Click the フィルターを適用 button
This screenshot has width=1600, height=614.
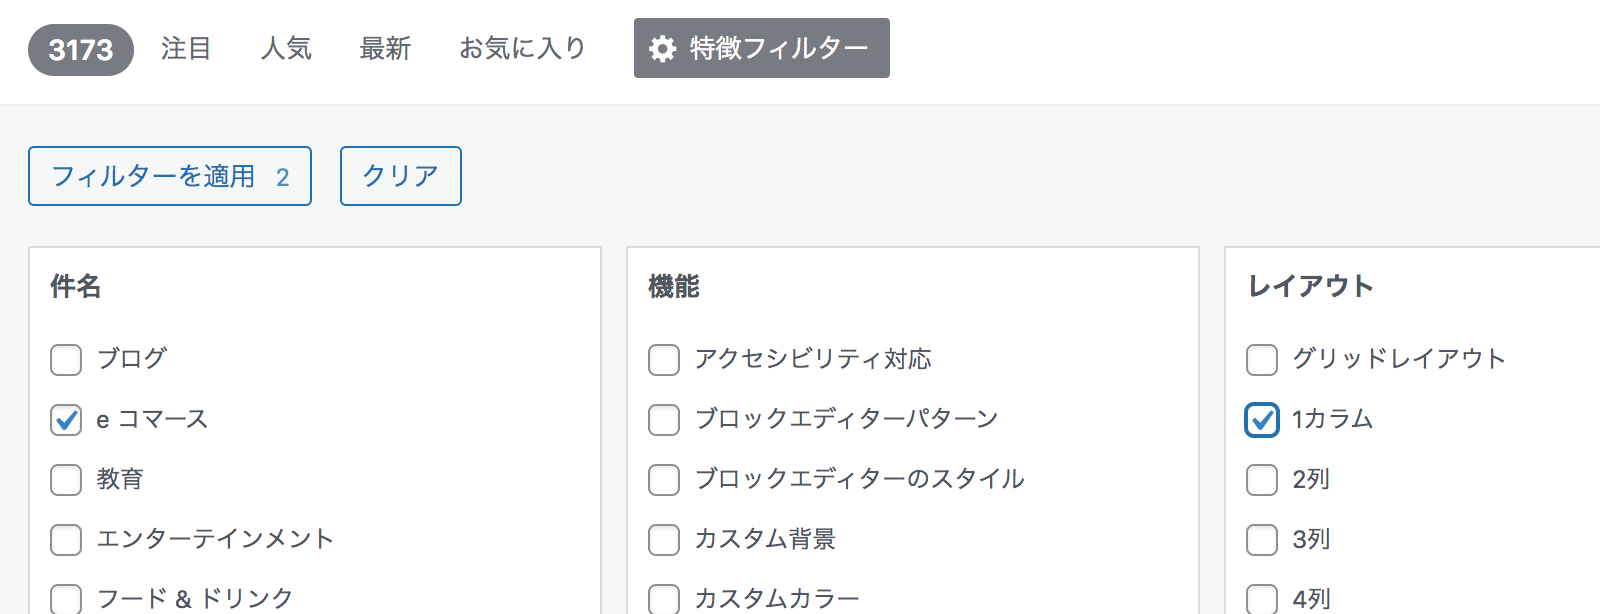click(170, 176)
